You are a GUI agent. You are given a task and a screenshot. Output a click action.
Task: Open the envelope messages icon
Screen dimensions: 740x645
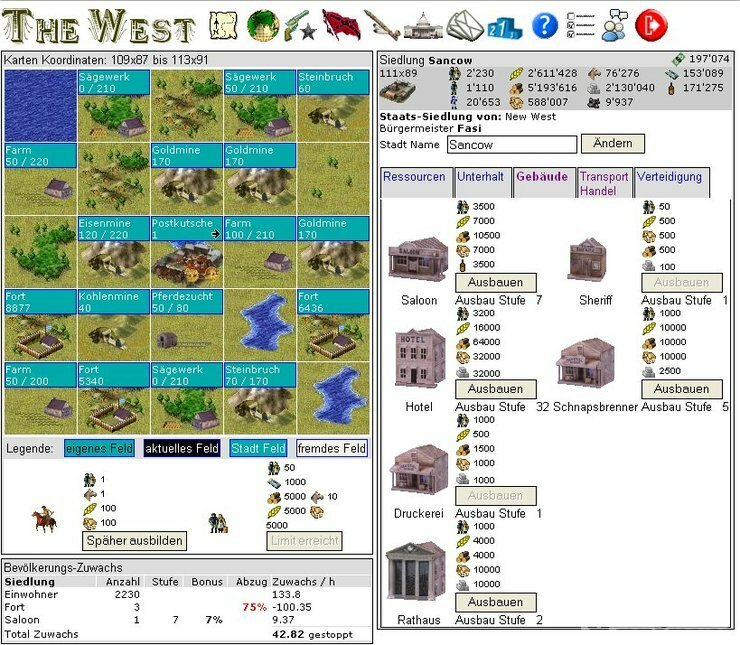tap(465, 25)
